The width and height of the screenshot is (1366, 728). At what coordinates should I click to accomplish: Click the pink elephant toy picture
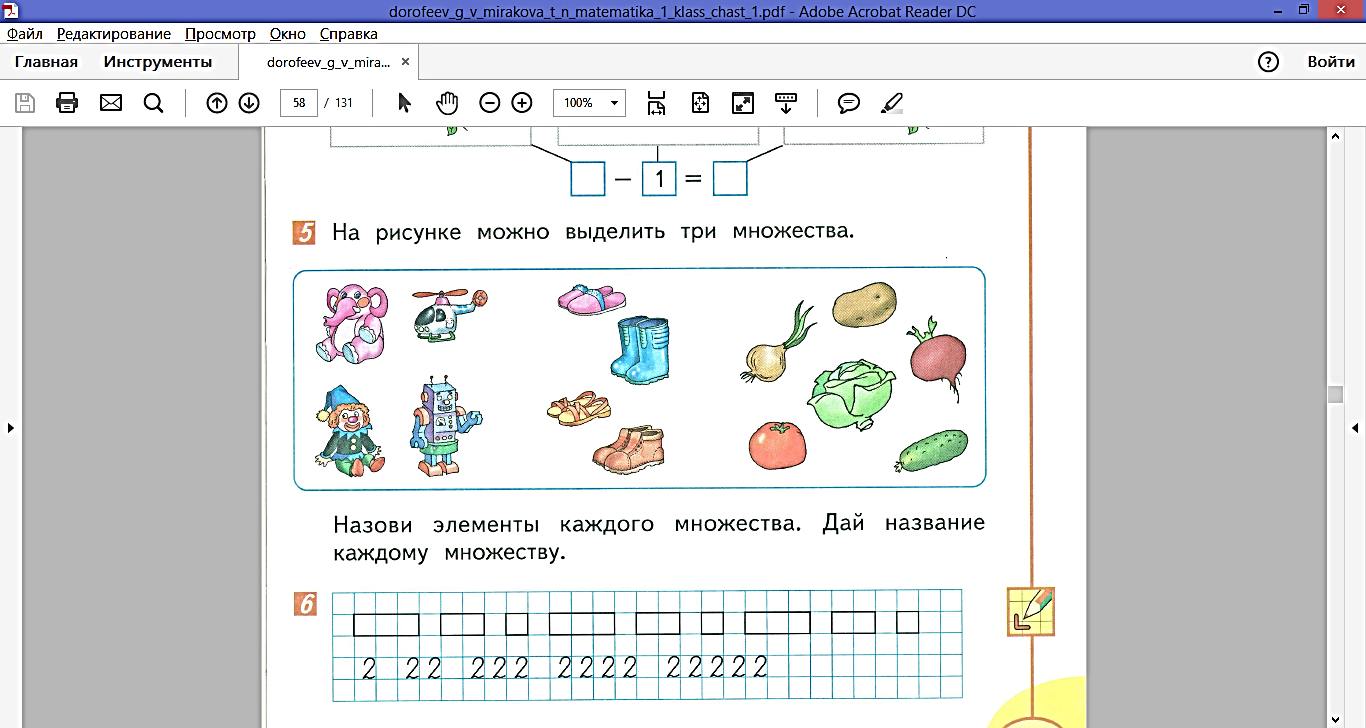coord(350,323)
